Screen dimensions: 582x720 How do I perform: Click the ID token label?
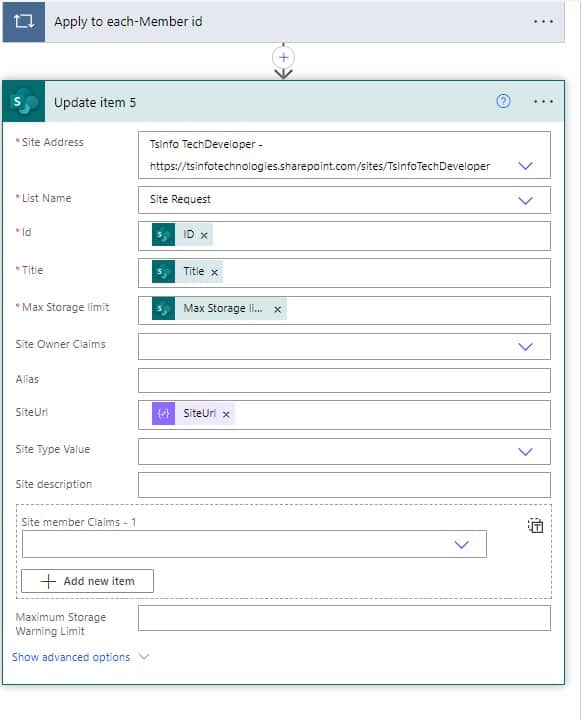point(189,235)
